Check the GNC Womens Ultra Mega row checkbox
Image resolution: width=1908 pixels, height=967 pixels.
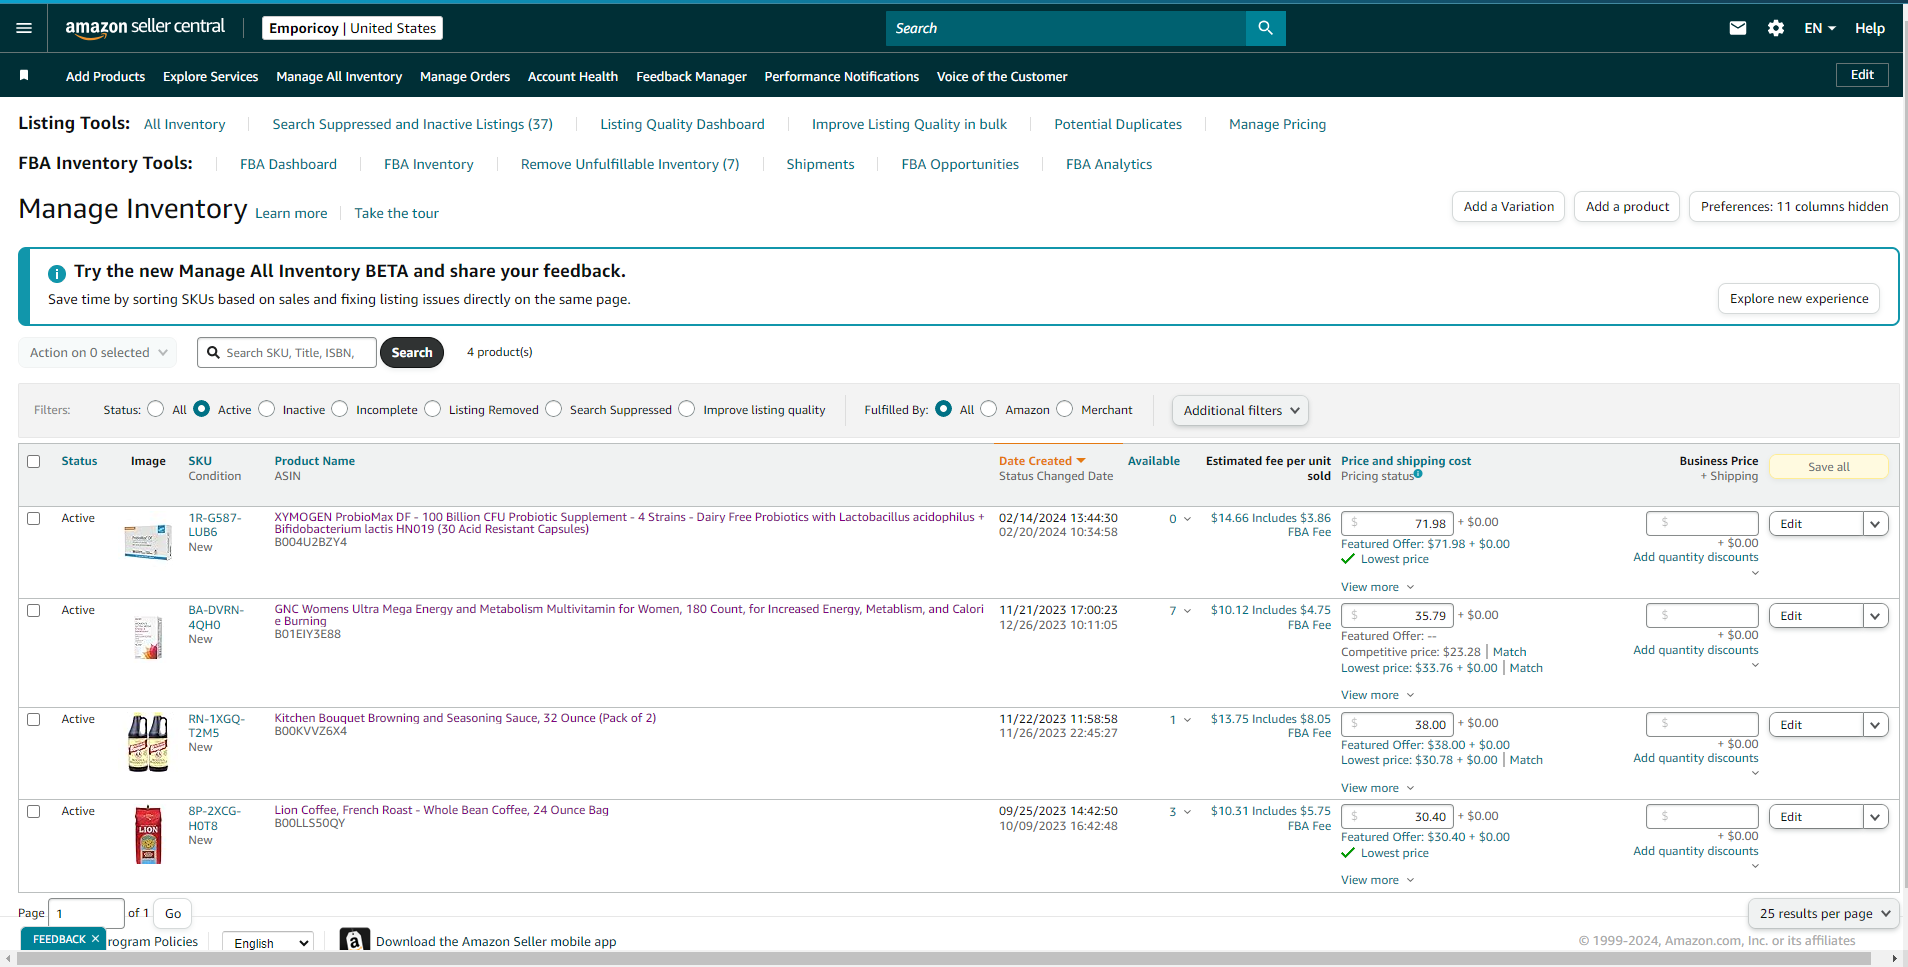[34, 610]
